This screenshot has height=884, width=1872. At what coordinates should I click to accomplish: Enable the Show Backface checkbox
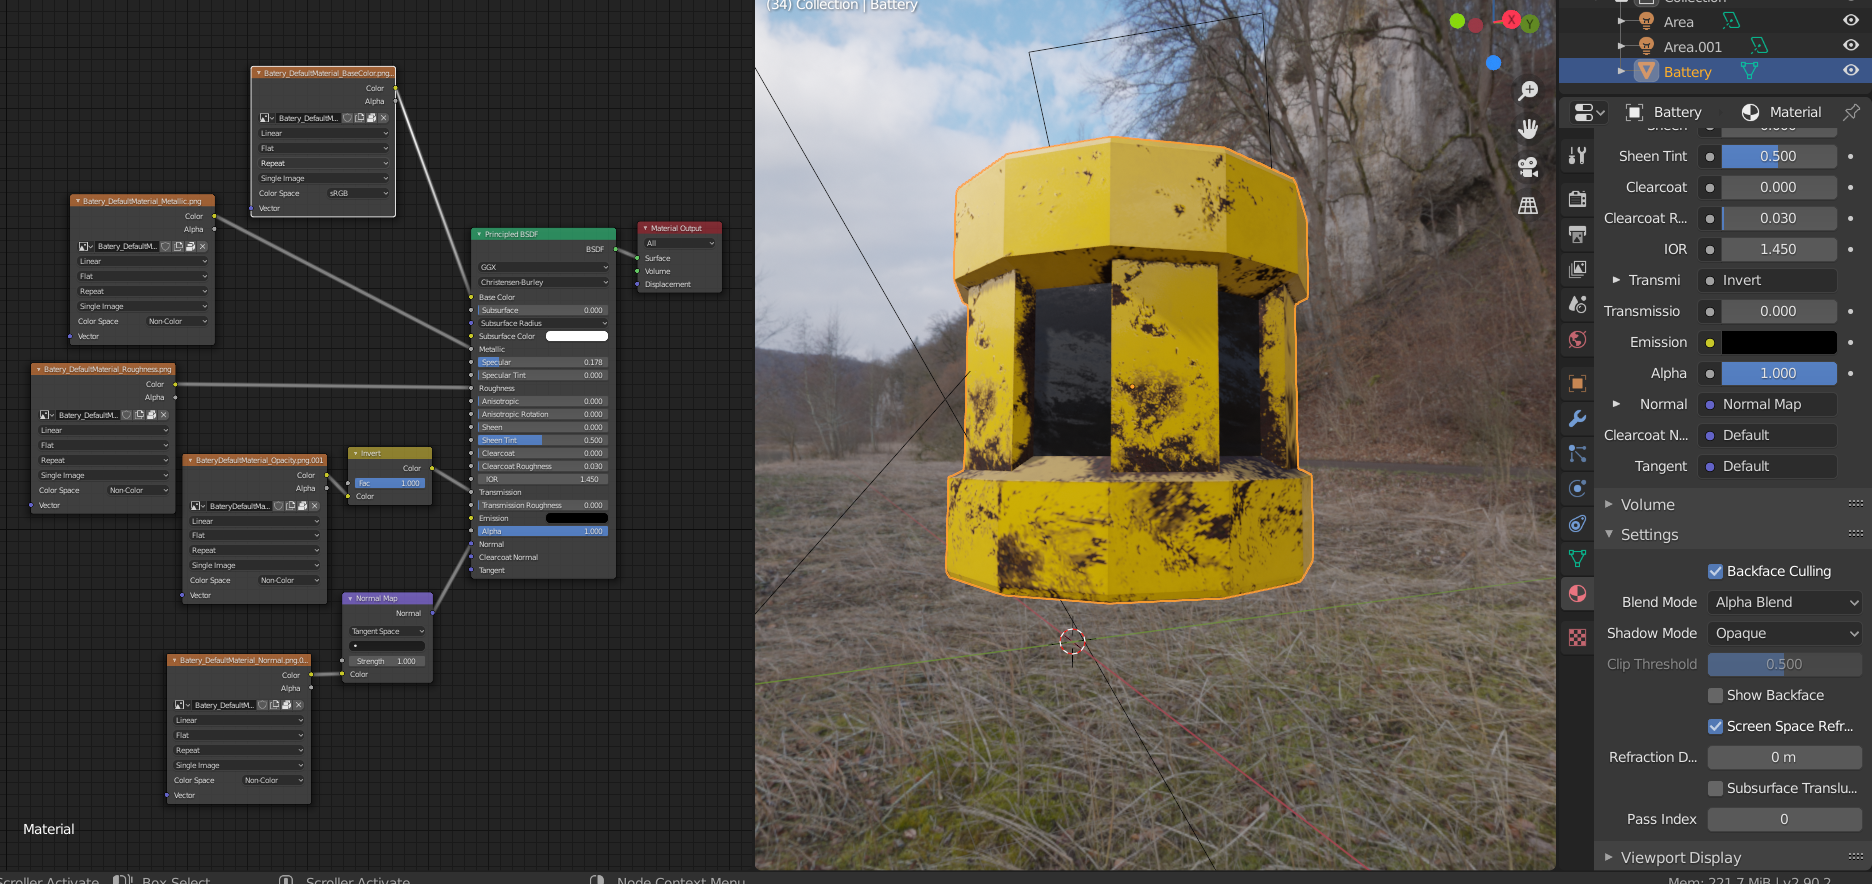1715,695
